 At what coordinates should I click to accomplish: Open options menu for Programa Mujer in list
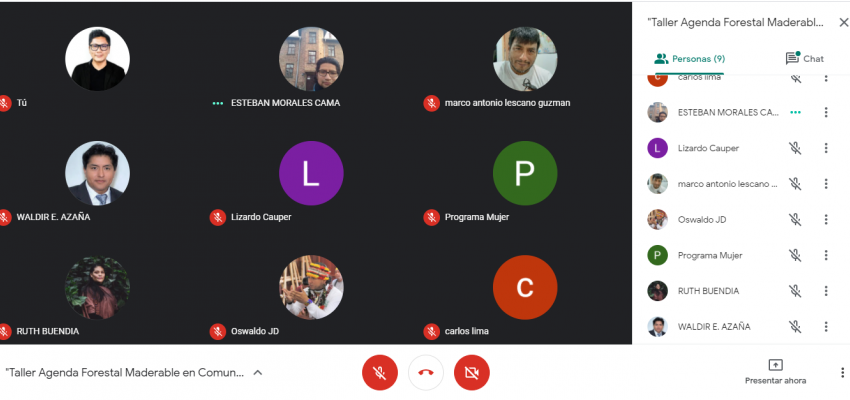[x=826, y=255]
